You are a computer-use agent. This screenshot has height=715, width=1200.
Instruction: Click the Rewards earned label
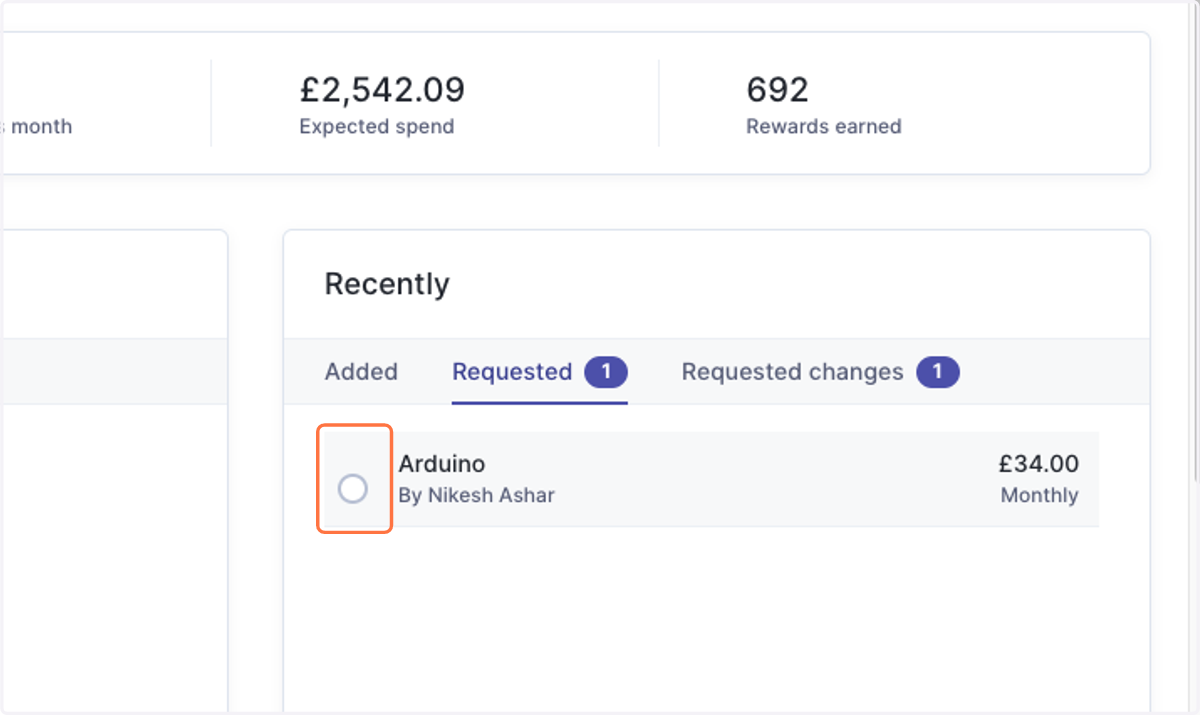pyautogui.click(x=824, y=127)
